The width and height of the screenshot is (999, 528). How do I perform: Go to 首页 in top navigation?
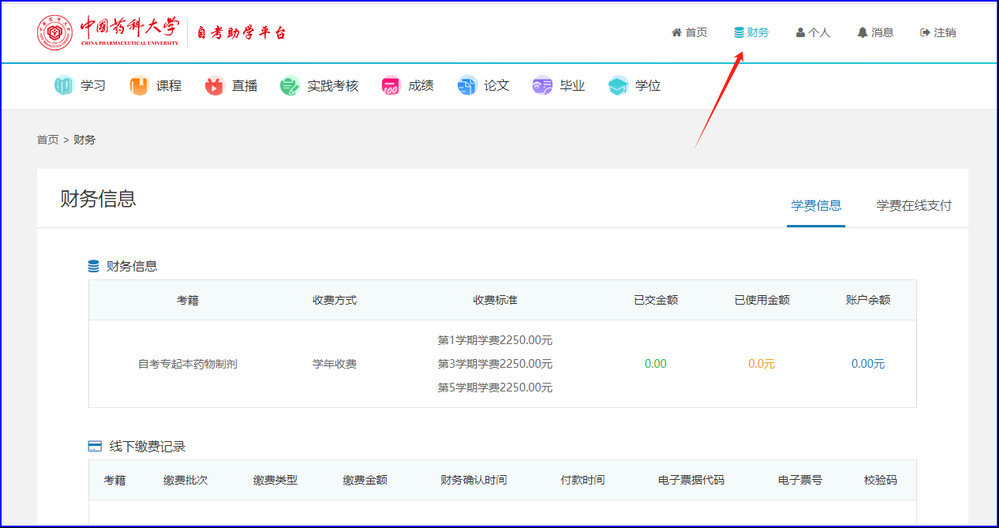point(689,32)
